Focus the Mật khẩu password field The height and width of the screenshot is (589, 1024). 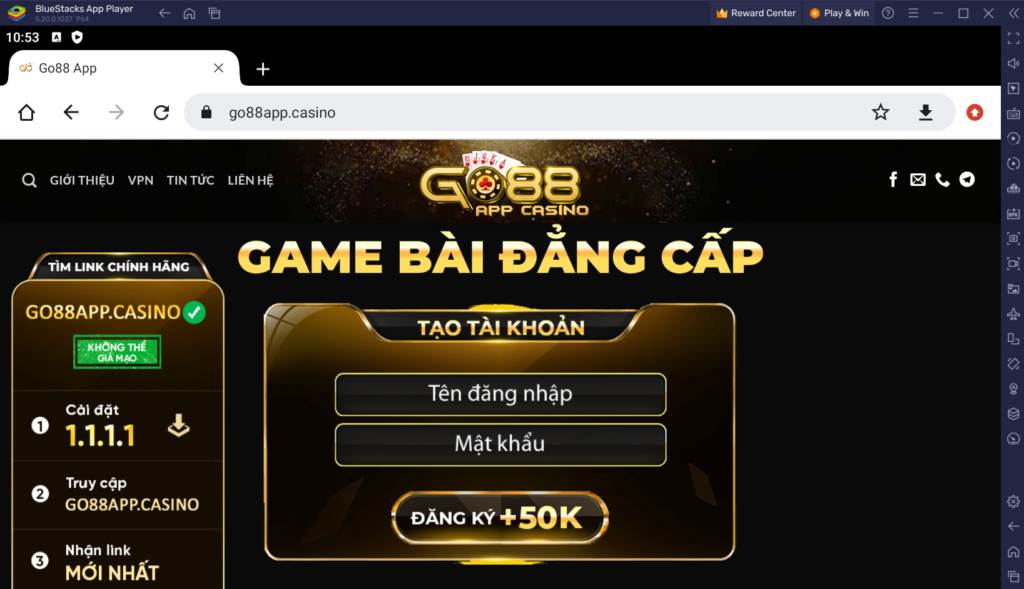tap(500, 444)
